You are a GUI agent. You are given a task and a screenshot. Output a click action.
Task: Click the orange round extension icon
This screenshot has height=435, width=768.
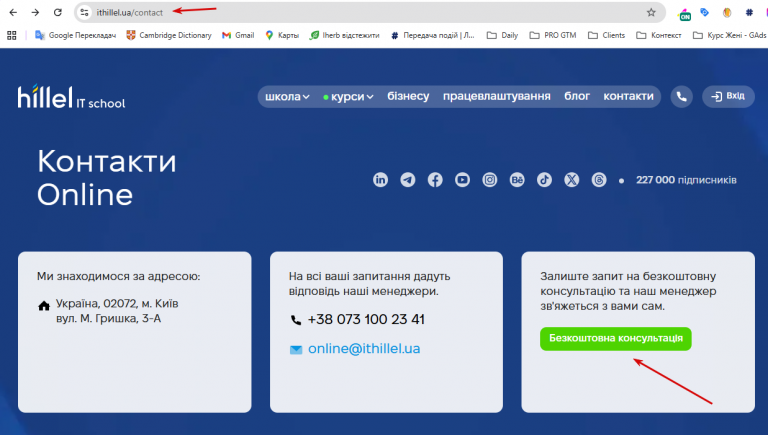pyautogui.click(x=727, y=12)
